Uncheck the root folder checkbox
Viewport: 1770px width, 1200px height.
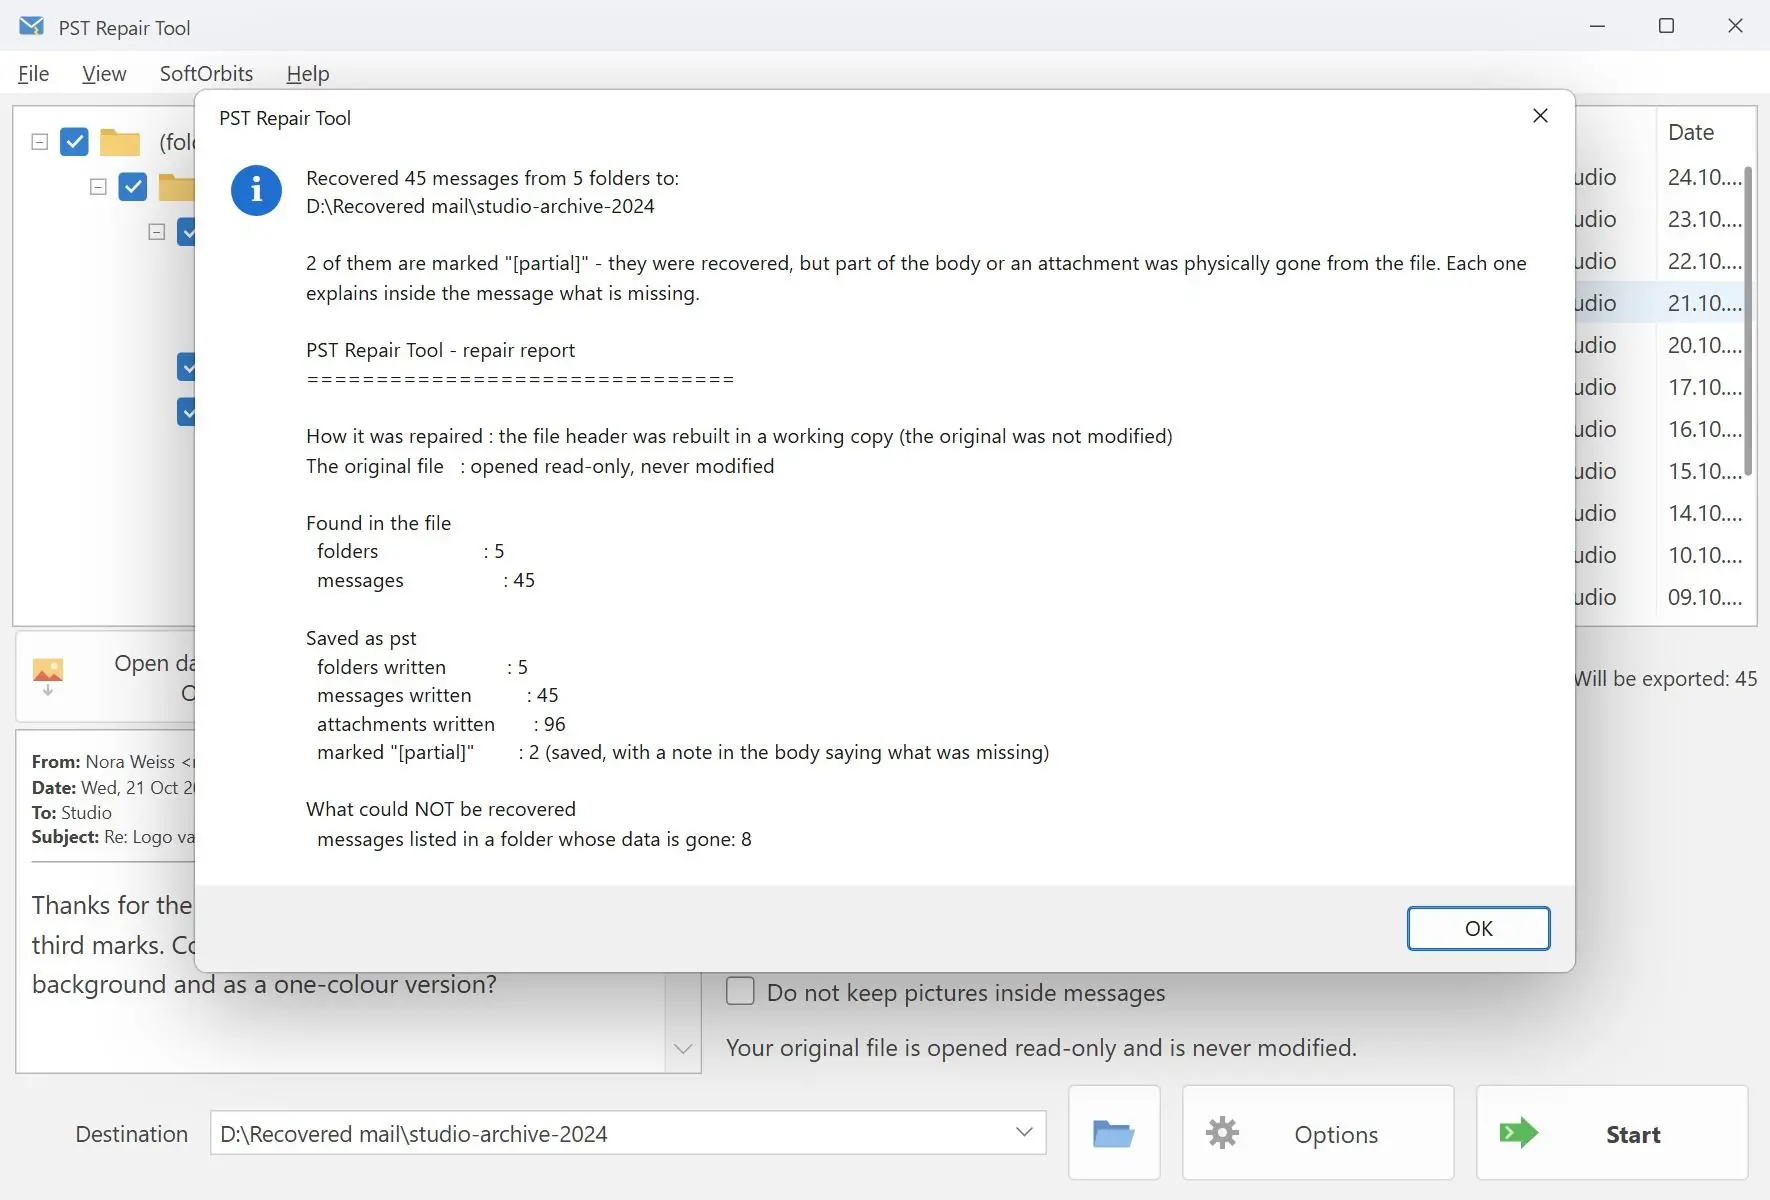tap(74, 142)
